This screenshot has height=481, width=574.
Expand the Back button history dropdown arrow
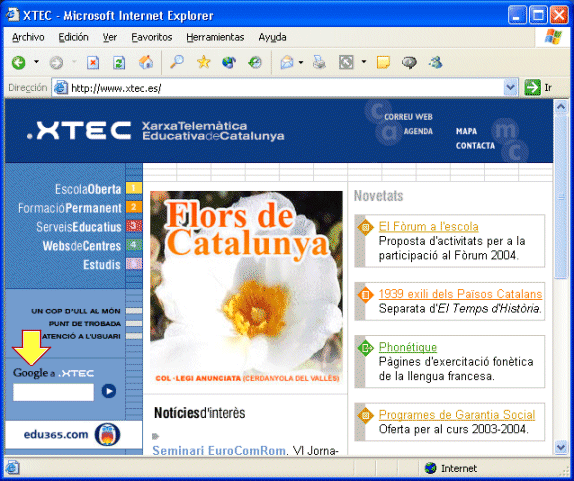(36, 61)
